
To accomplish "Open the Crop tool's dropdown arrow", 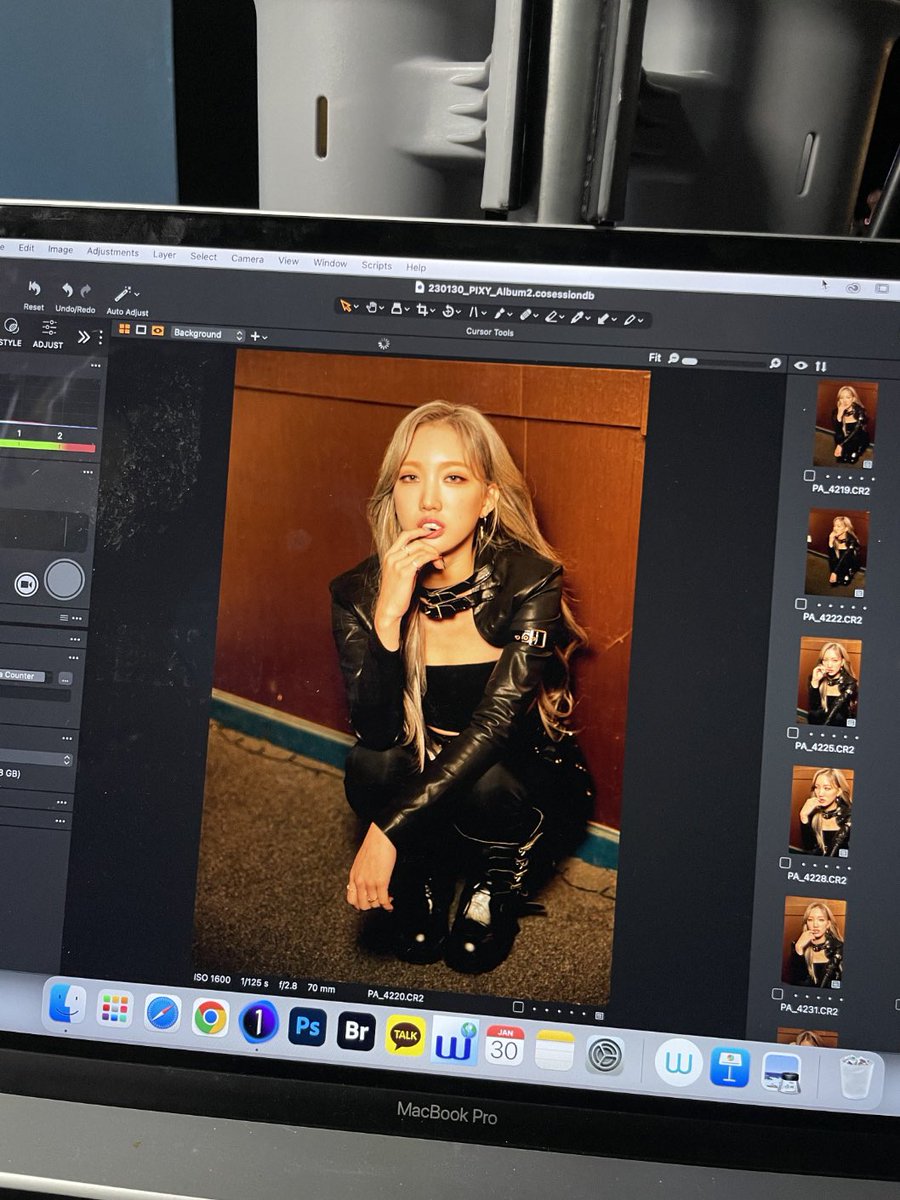I will pyautogui.click(x=434, y=311).
